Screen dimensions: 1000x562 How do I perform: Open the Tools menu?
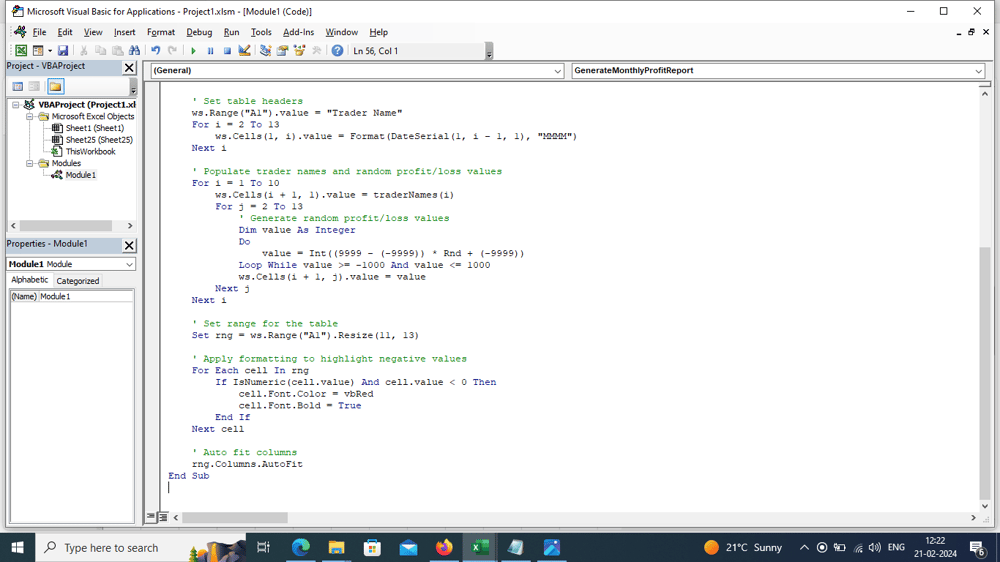(261, 32)
